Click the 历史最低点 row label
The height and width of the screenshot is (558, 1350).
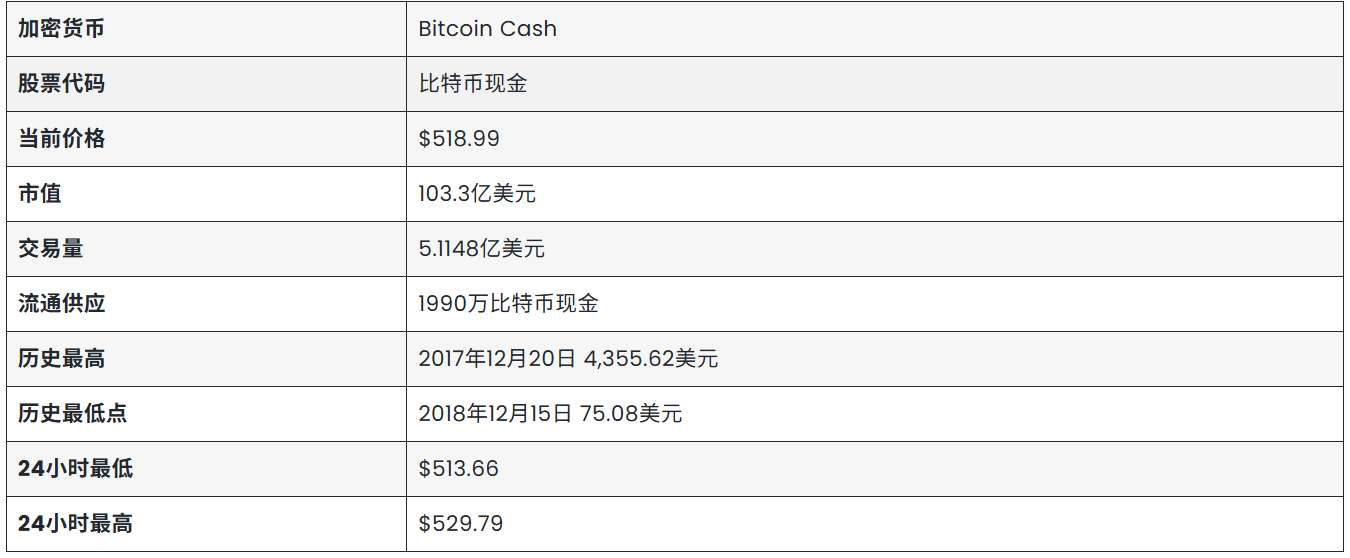tap(72, 414)
